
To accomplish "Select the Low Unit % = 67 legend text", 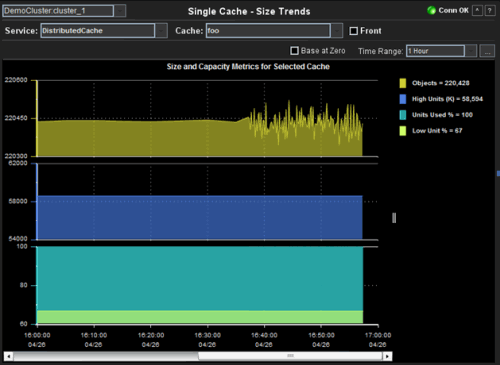I will (437, 131).
